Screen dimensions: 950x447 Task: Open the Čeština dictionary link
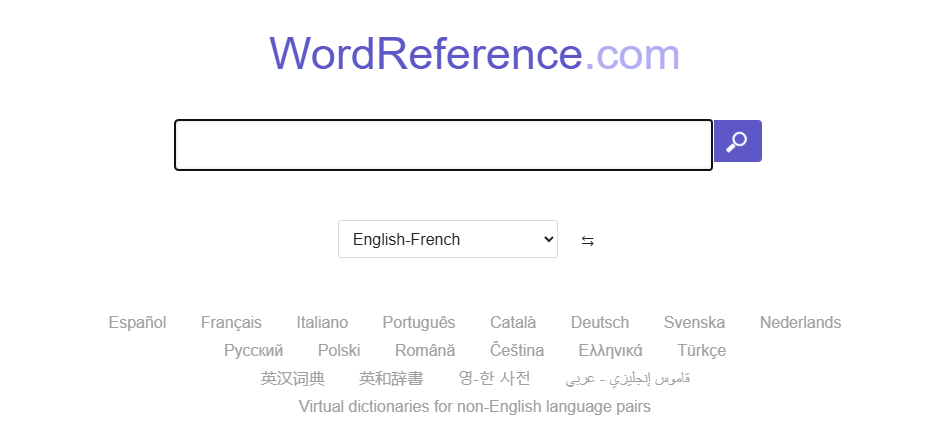(517, 351)
